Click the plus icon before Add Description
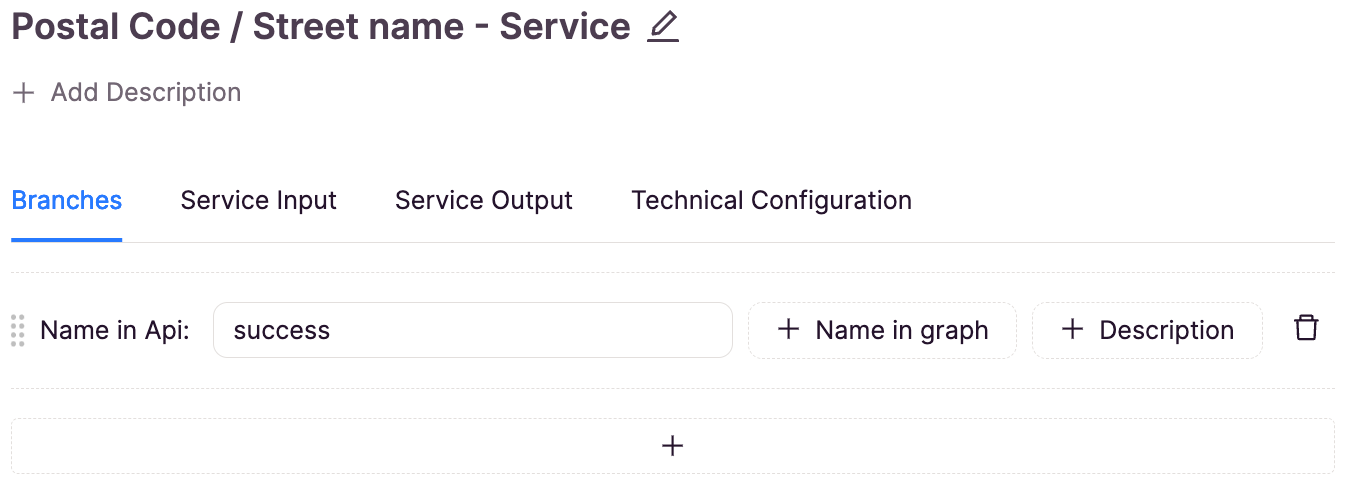This screenshot has height=488, width=1350. (23, 93)
